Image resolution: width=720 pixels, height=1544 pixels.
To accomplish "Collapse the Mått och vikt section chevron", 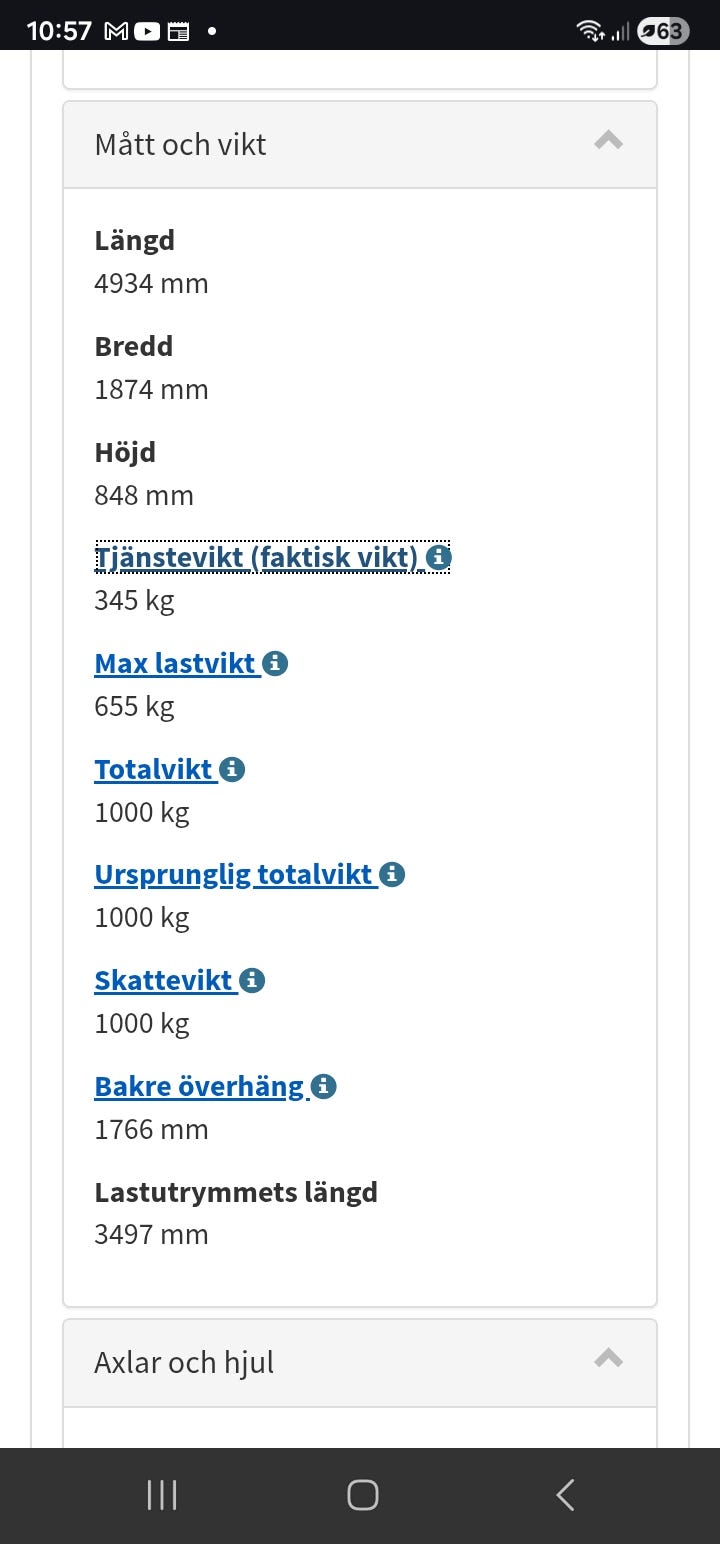I will (x=608, y=141).
